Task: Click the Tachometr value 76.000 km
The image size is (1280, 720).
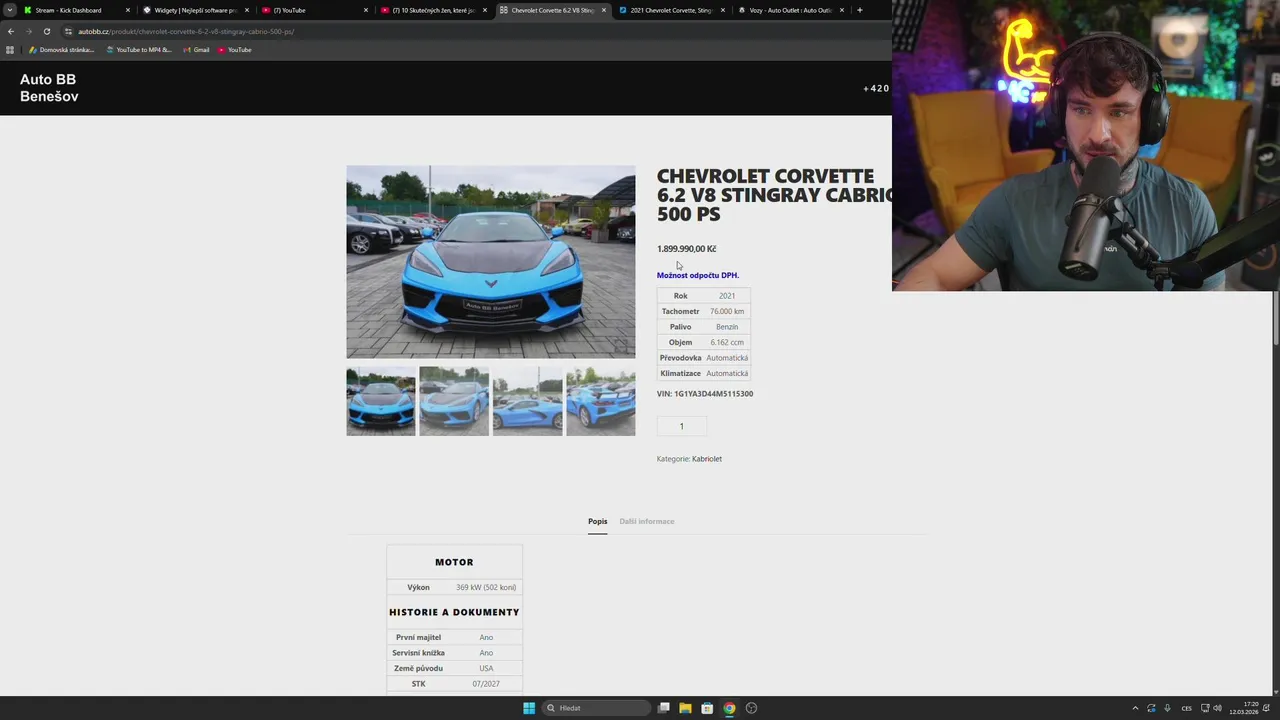Action: click(727, 311)
